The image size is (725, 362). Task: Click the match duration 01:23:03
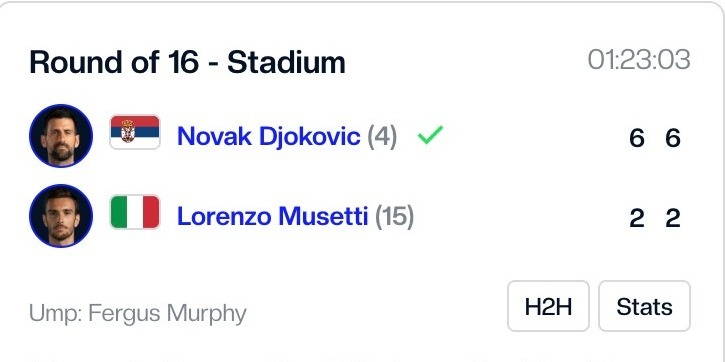[639, 60]
